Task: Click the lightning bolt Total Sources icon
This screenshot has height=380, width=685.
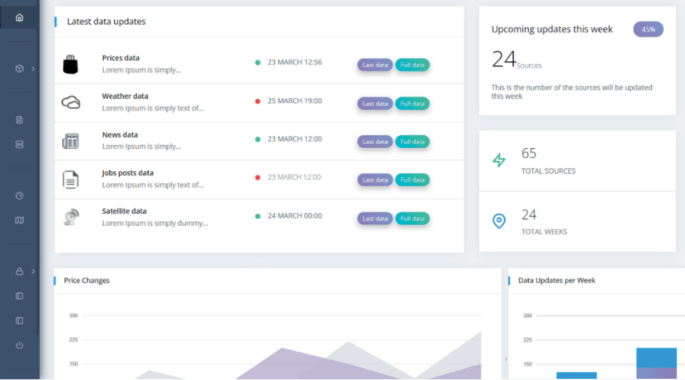Action: pos(499,160)
